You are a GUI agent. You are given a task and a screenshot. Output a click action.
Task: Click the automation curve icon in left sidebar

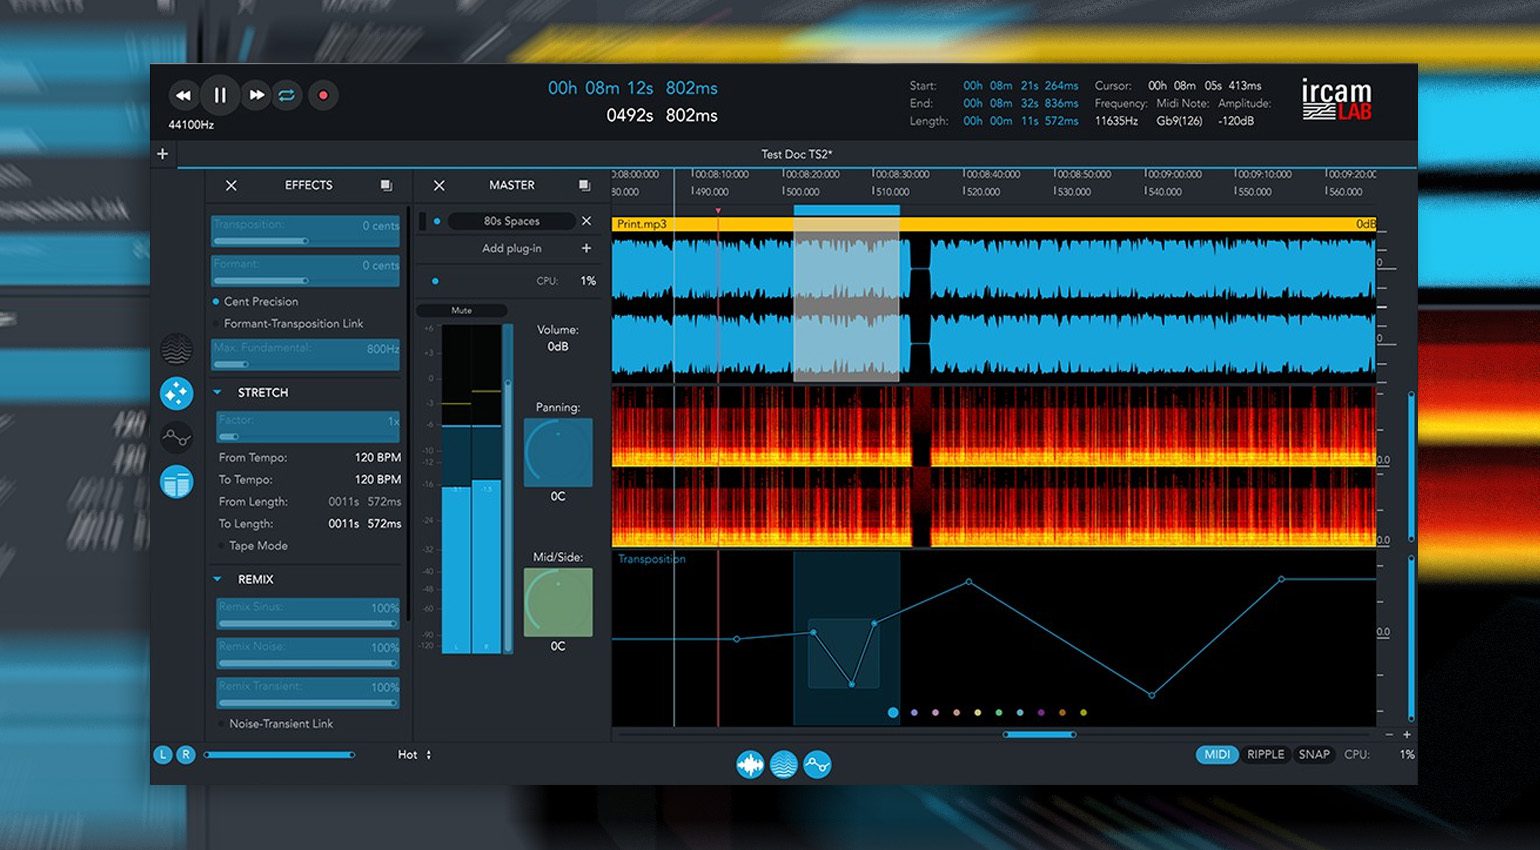pyautogui.click(x=177, y=437)
